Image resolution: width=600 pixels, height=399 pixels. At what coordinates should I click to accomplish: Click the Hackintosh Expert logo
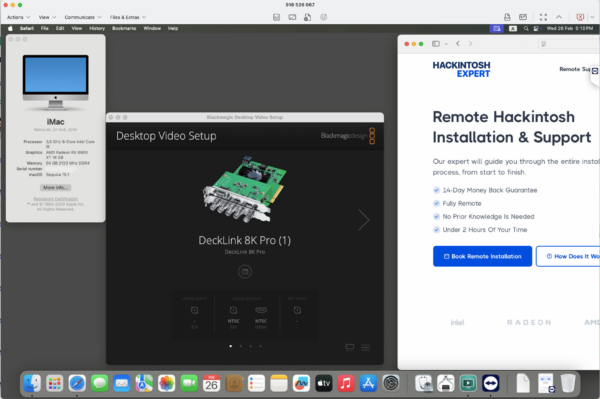tap(461, 69)
